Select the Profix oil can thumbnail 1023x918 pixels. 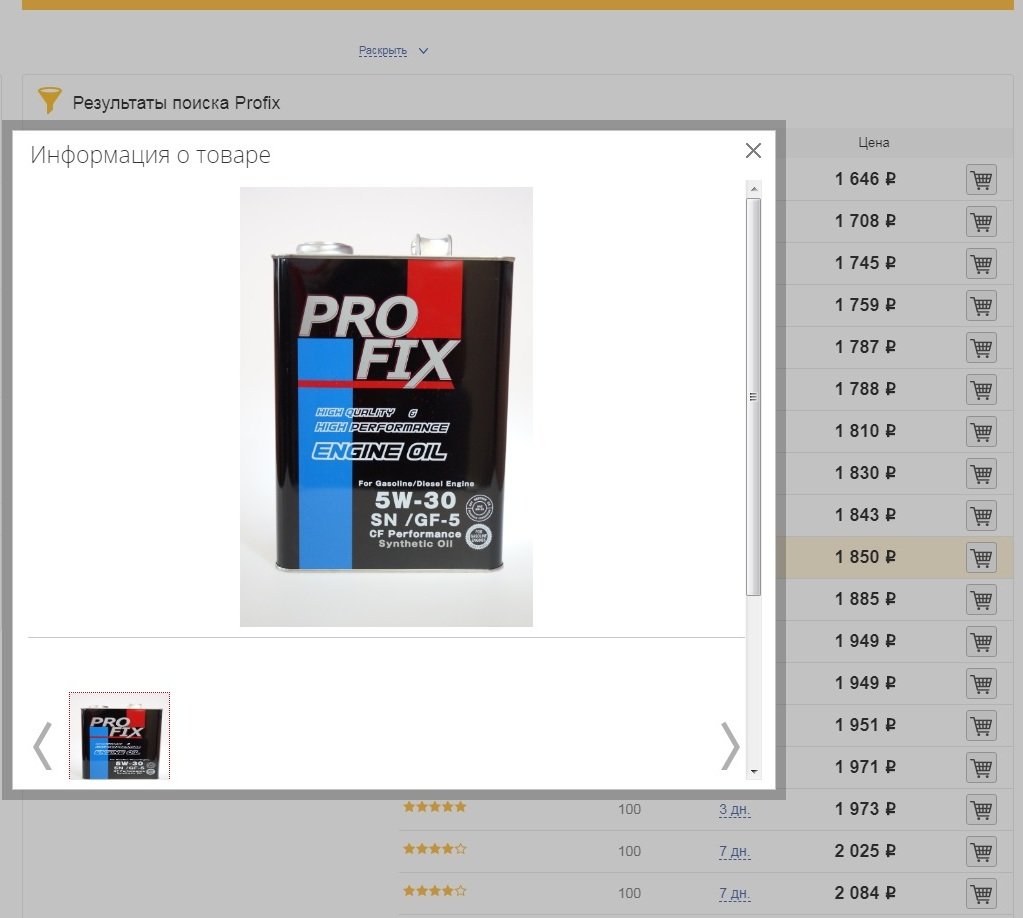click(x=119, y=735)
